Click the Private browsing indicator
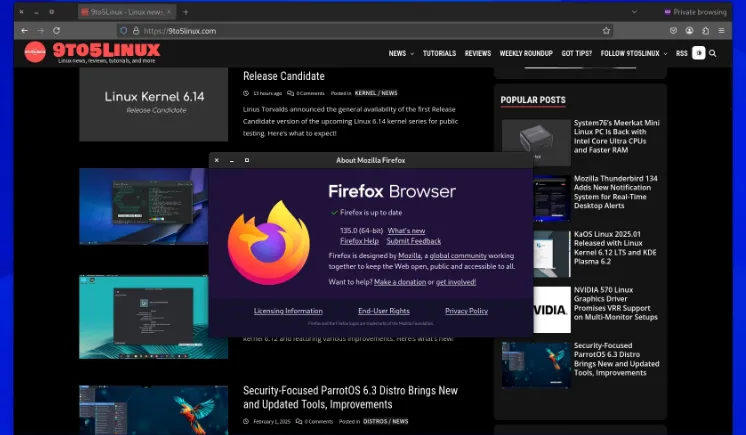746x435 pixels. pos(695,12)
